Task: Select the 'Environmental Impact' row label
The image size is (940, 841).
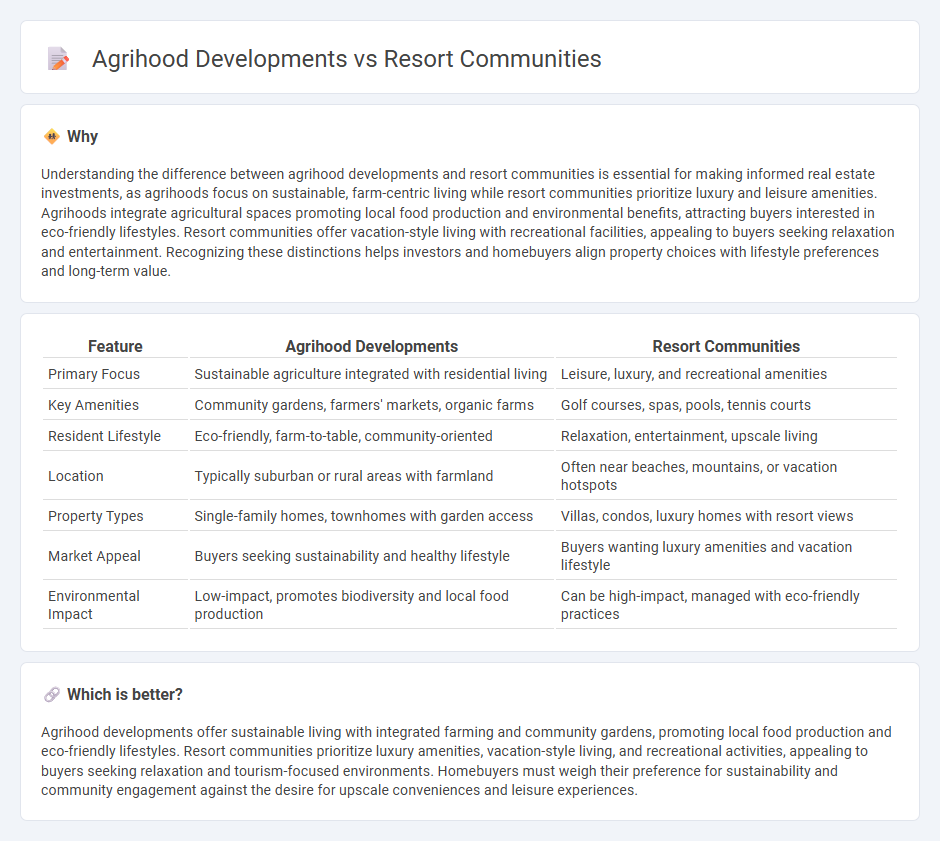Action: [94, 605]
